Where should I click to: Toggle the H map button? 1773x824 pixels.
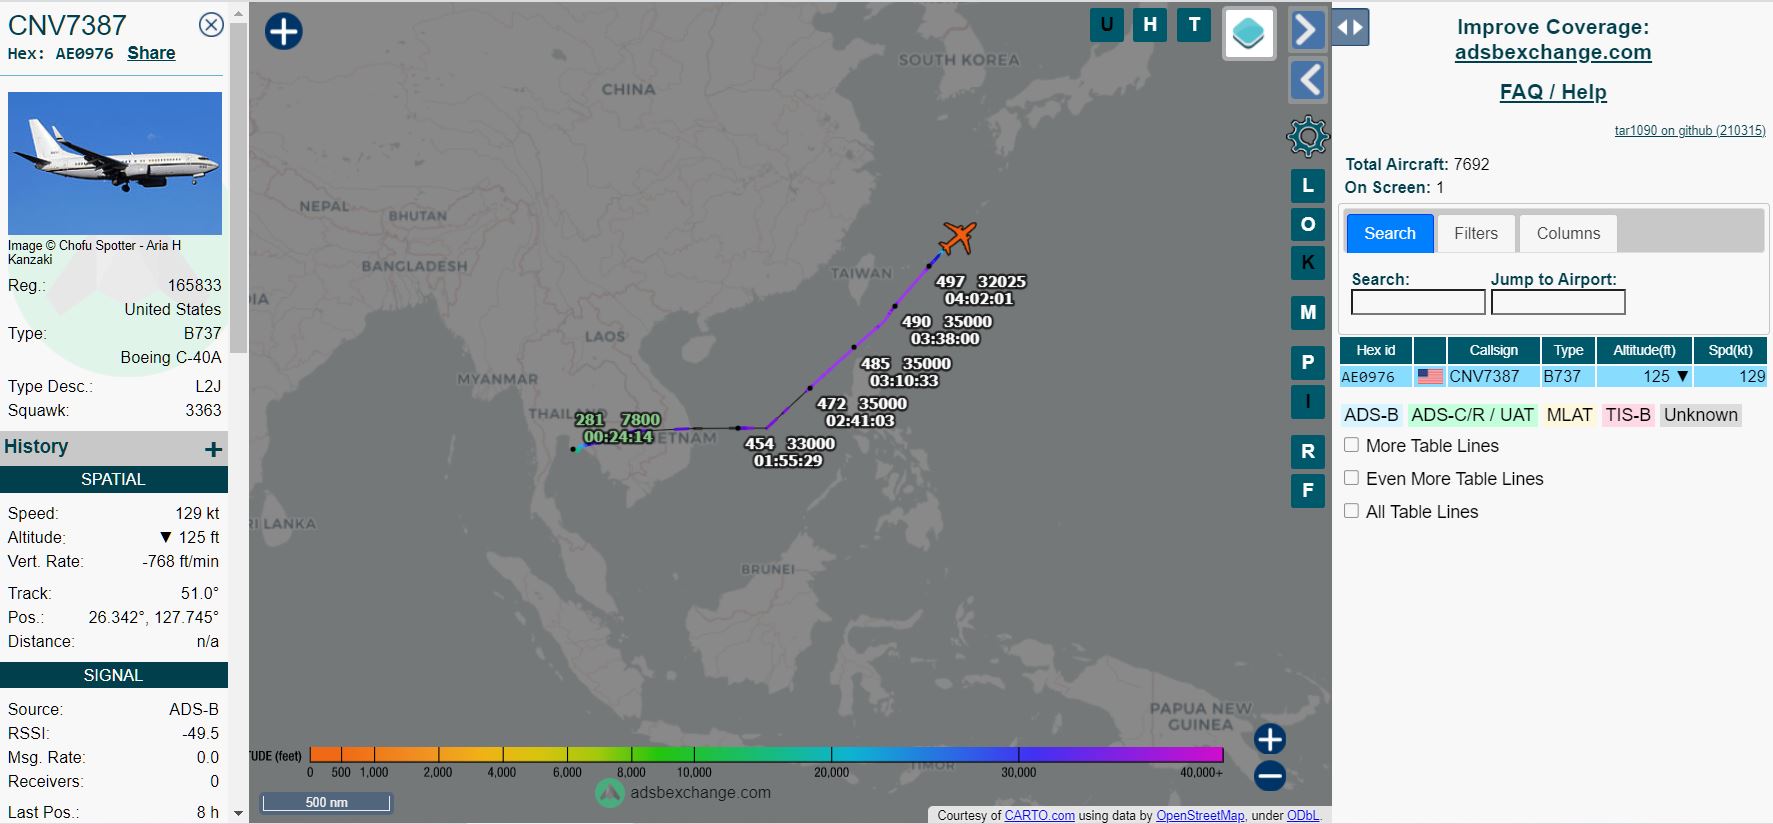[x=1150, y=25]
